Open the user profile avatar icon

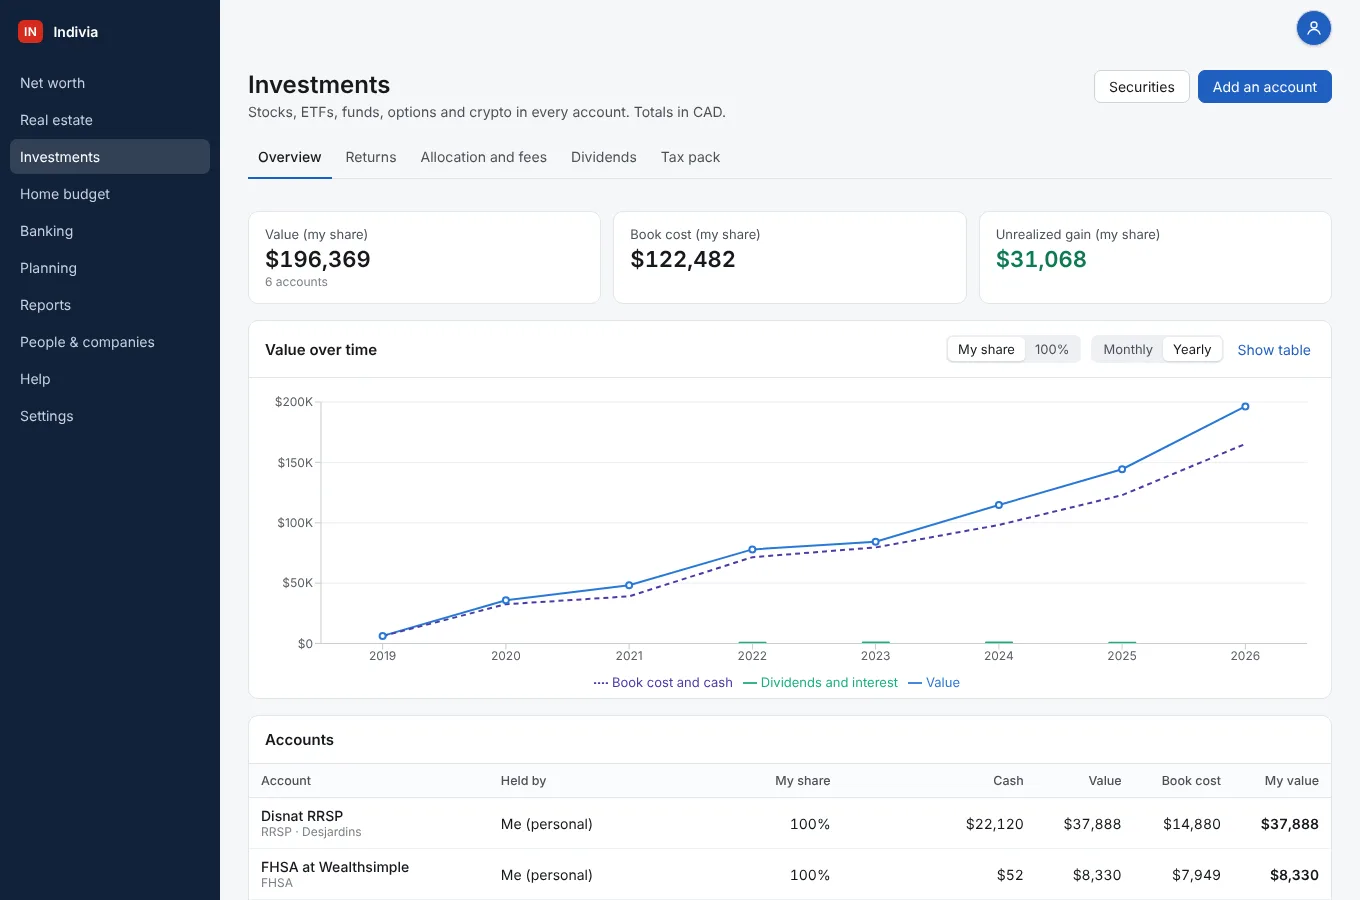point(1314,28)
